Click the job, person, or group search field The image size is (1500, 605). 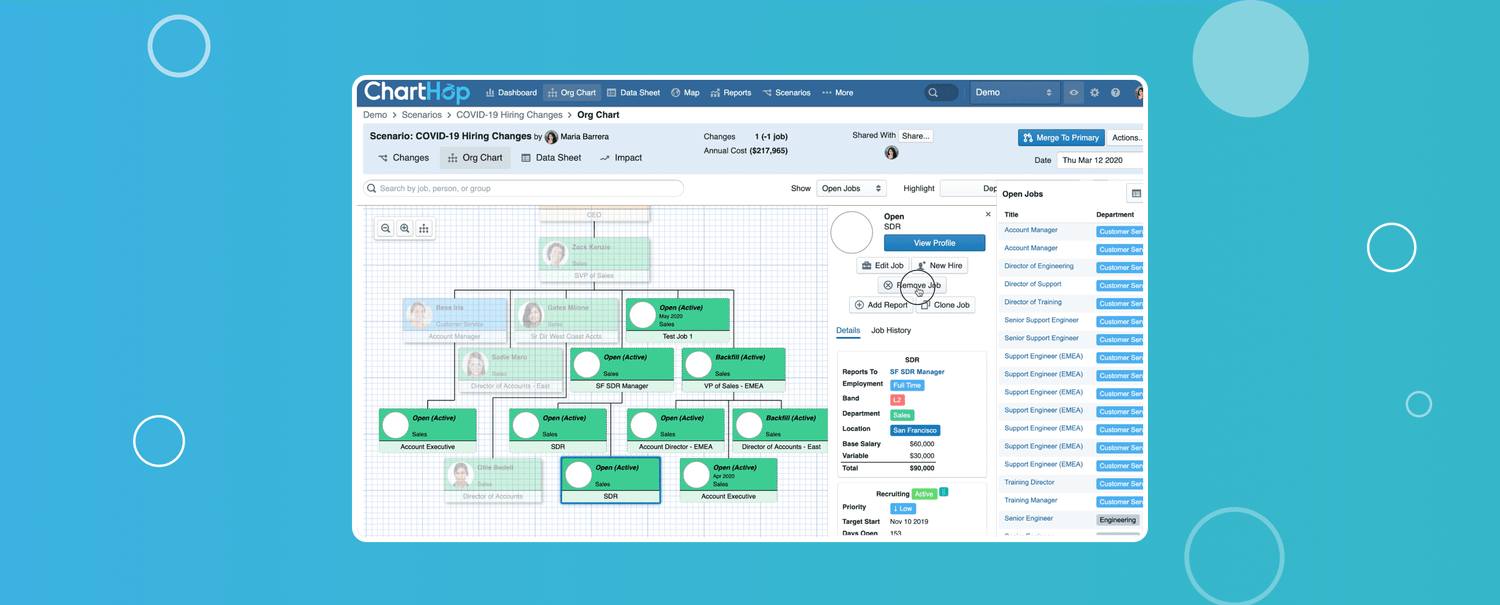pyautogui.click(x=524, y=188)
